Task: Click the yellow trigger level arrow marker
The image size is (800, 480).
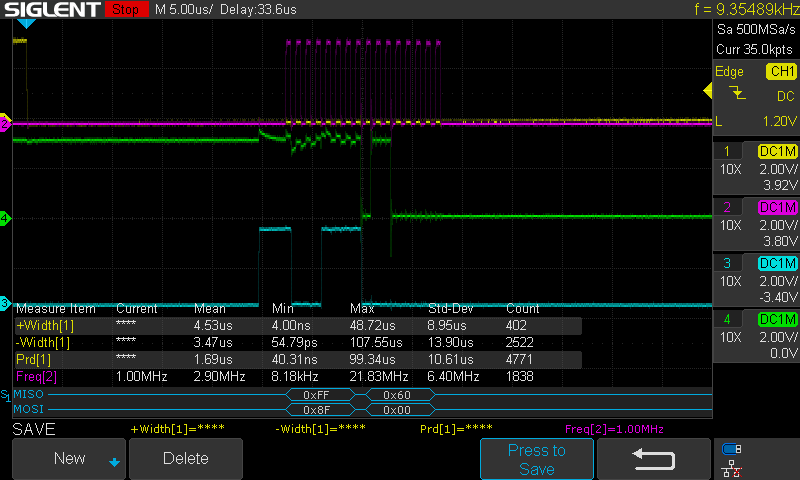Action: click(x=708, y=91)
